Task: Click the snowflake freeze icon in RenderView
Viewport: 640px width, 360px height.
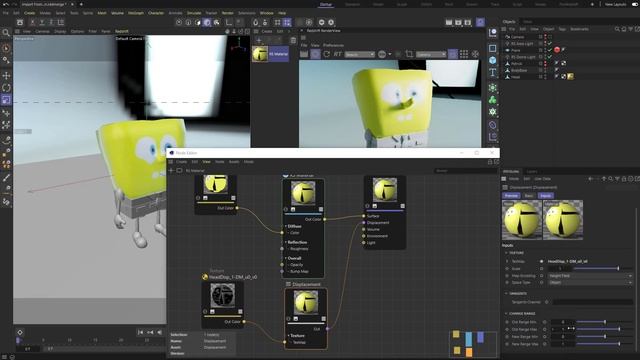Action: coord(476,54)
